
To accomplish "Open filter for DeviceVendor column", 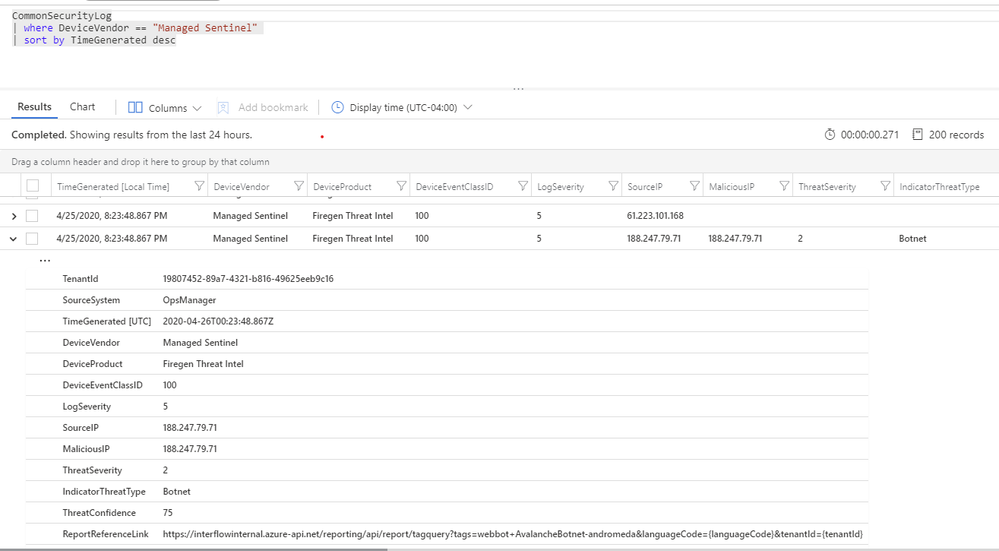I will (x=298, y=186).
